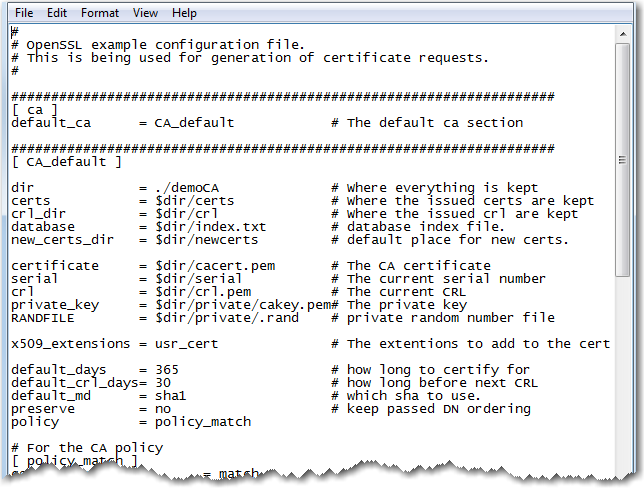This screenshot has width=644, height=493.
Task: Open the Format menu
Action: (x=100, y=13)
